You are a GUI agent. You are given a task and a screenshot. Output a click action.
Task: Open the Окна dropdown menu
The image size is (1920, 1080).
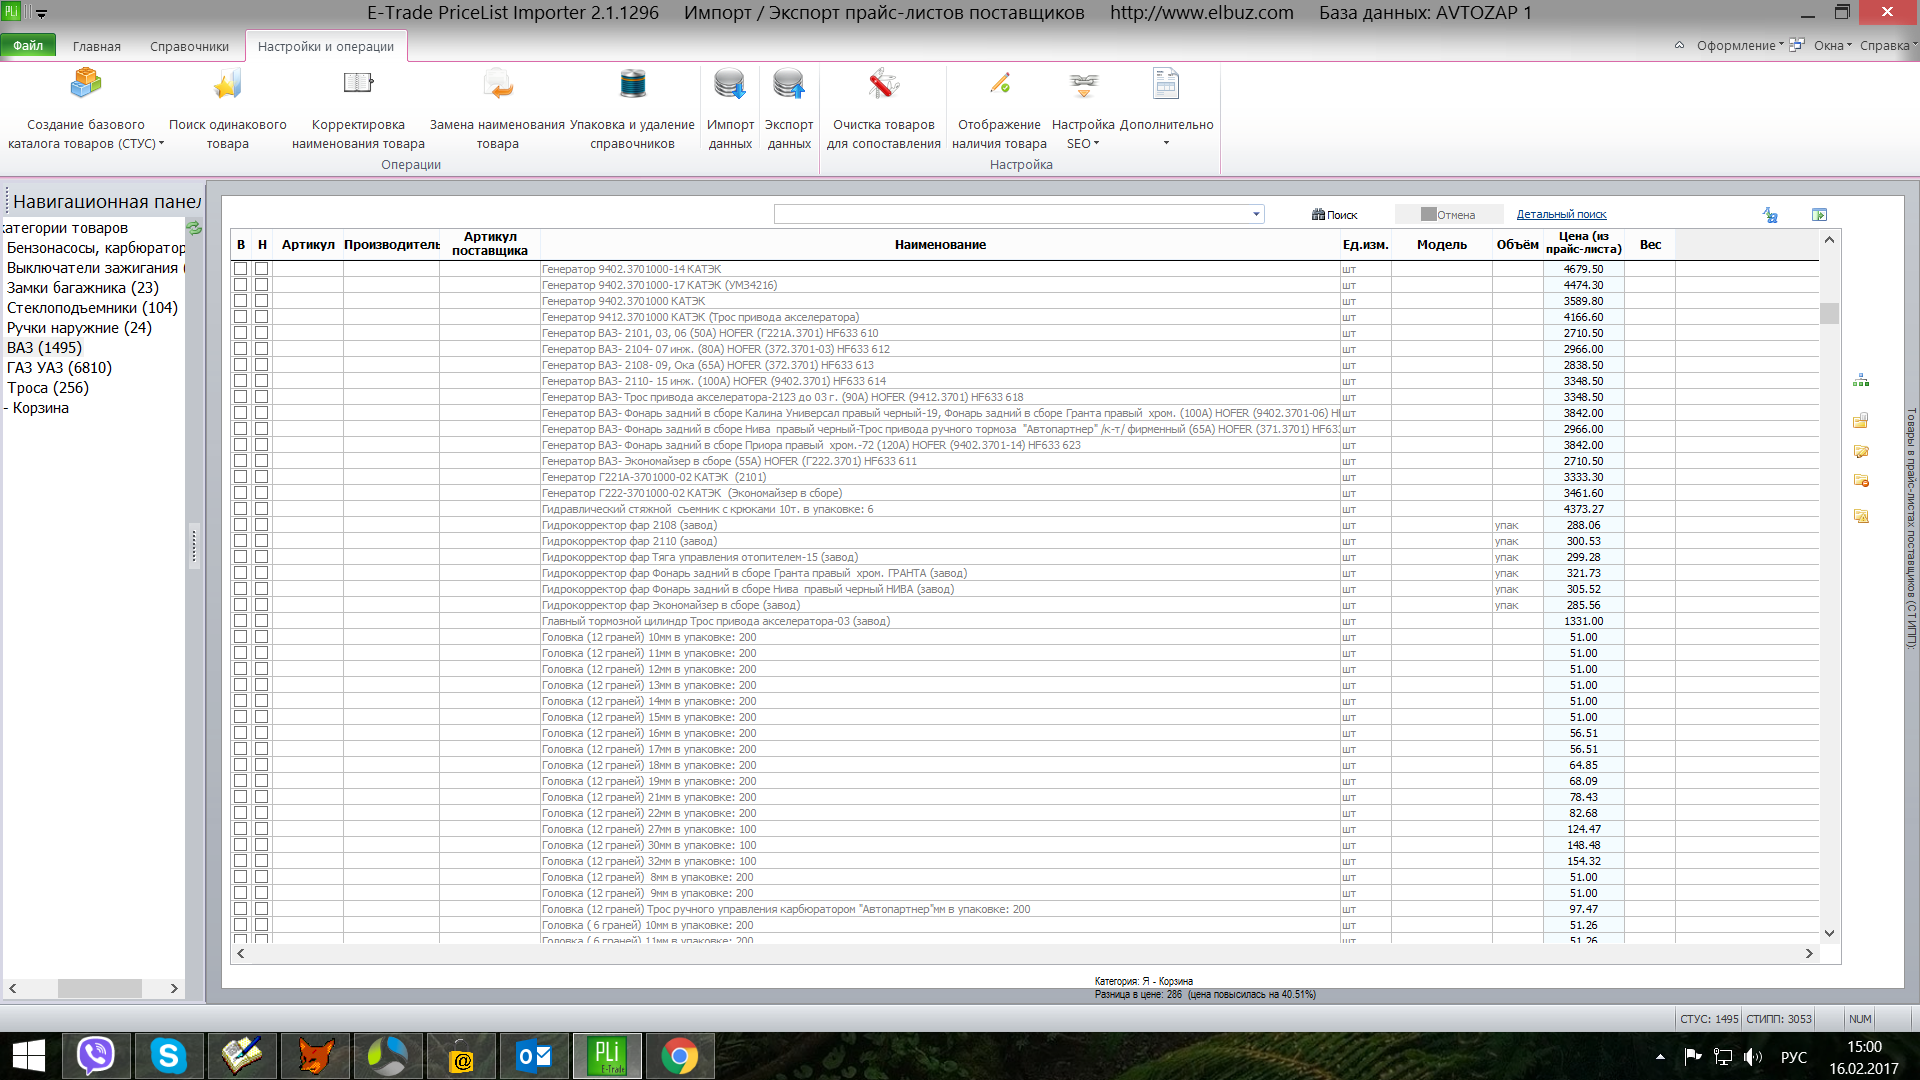(1832, 46)
